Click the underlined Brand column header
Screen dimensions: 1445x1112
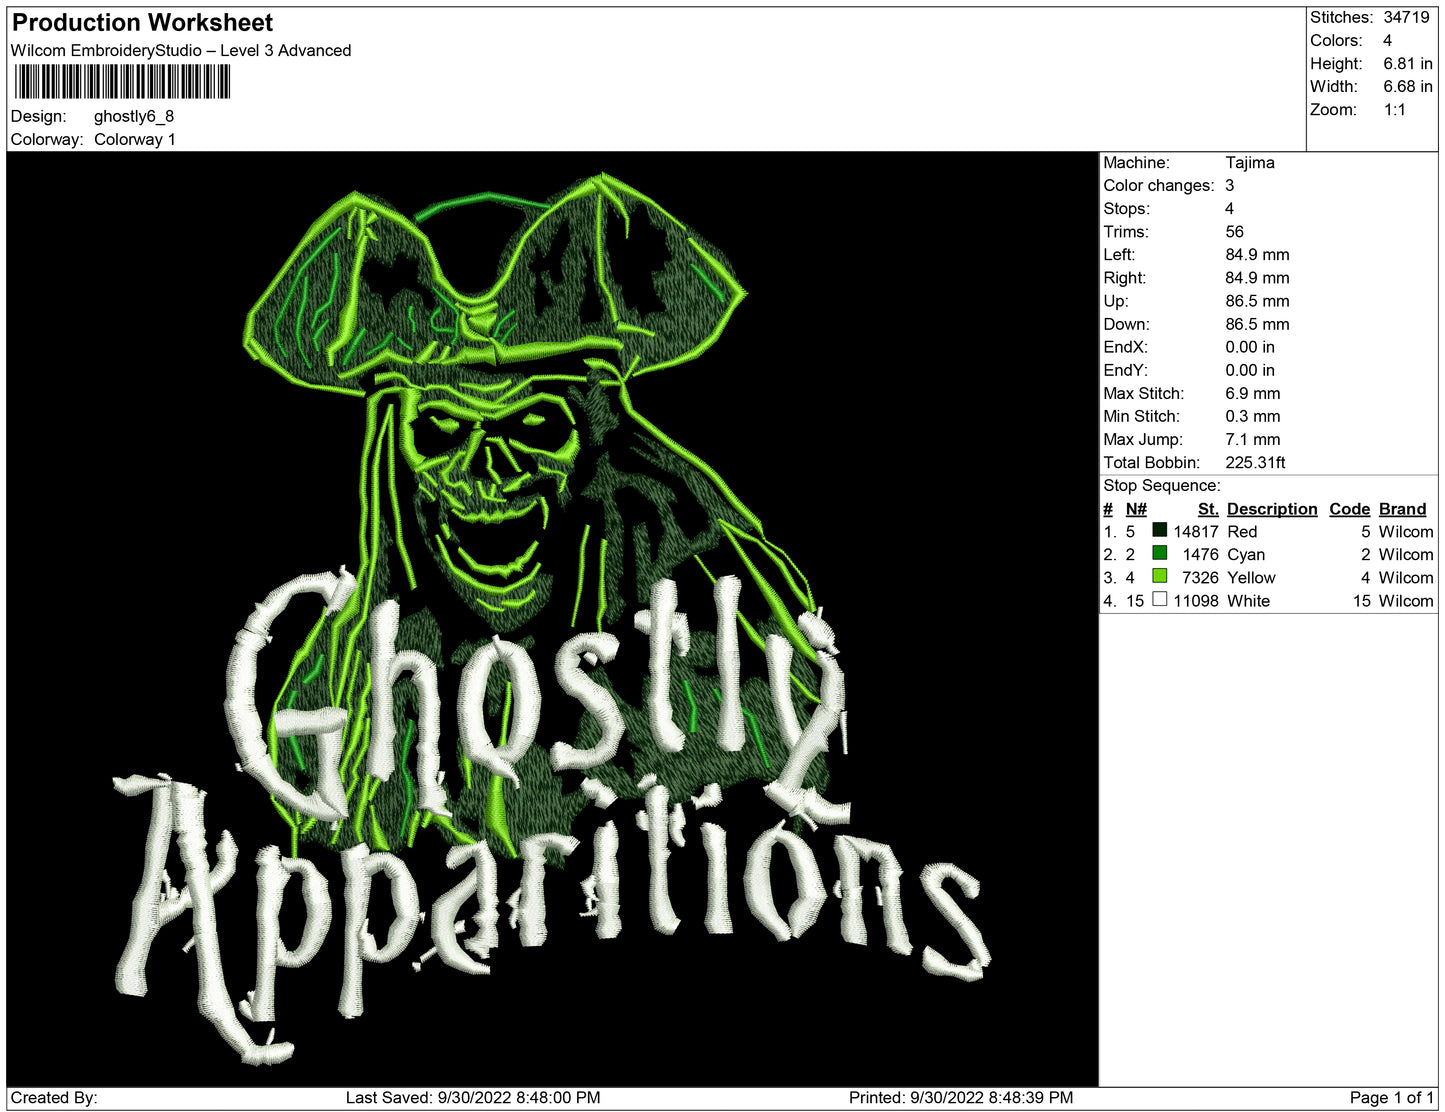point(1402,509)
